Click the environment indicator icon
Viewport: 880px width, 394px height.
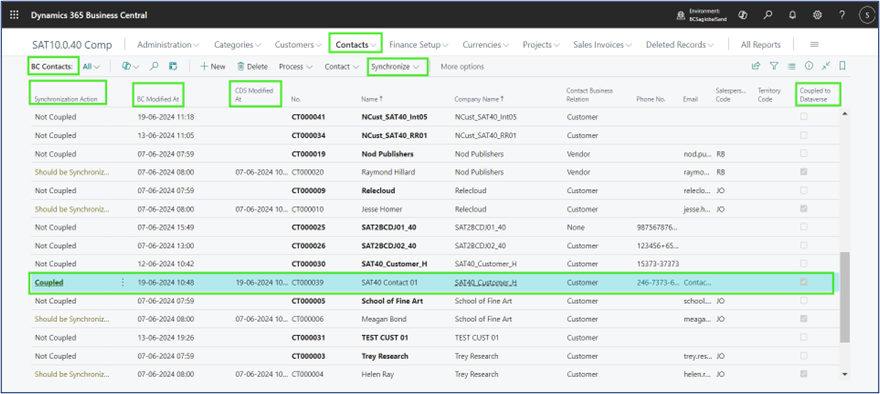pyautogui.click(x=680, y=16)
